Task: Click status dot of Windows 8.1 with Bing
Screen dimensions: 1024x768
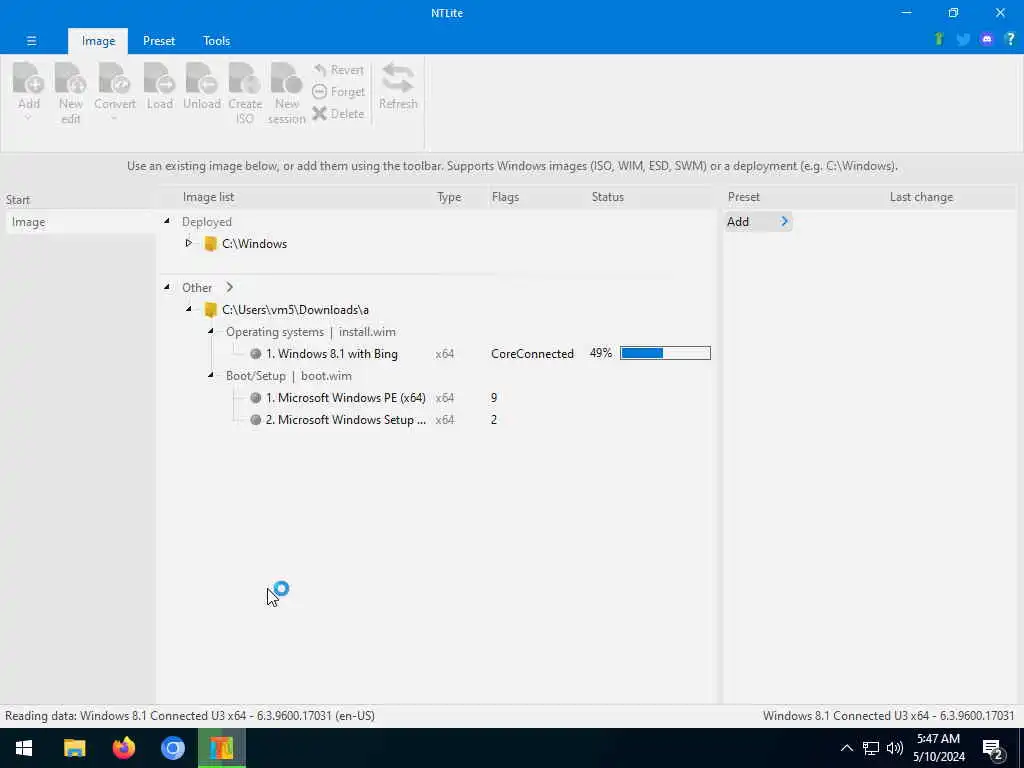Action: [255, 354]
